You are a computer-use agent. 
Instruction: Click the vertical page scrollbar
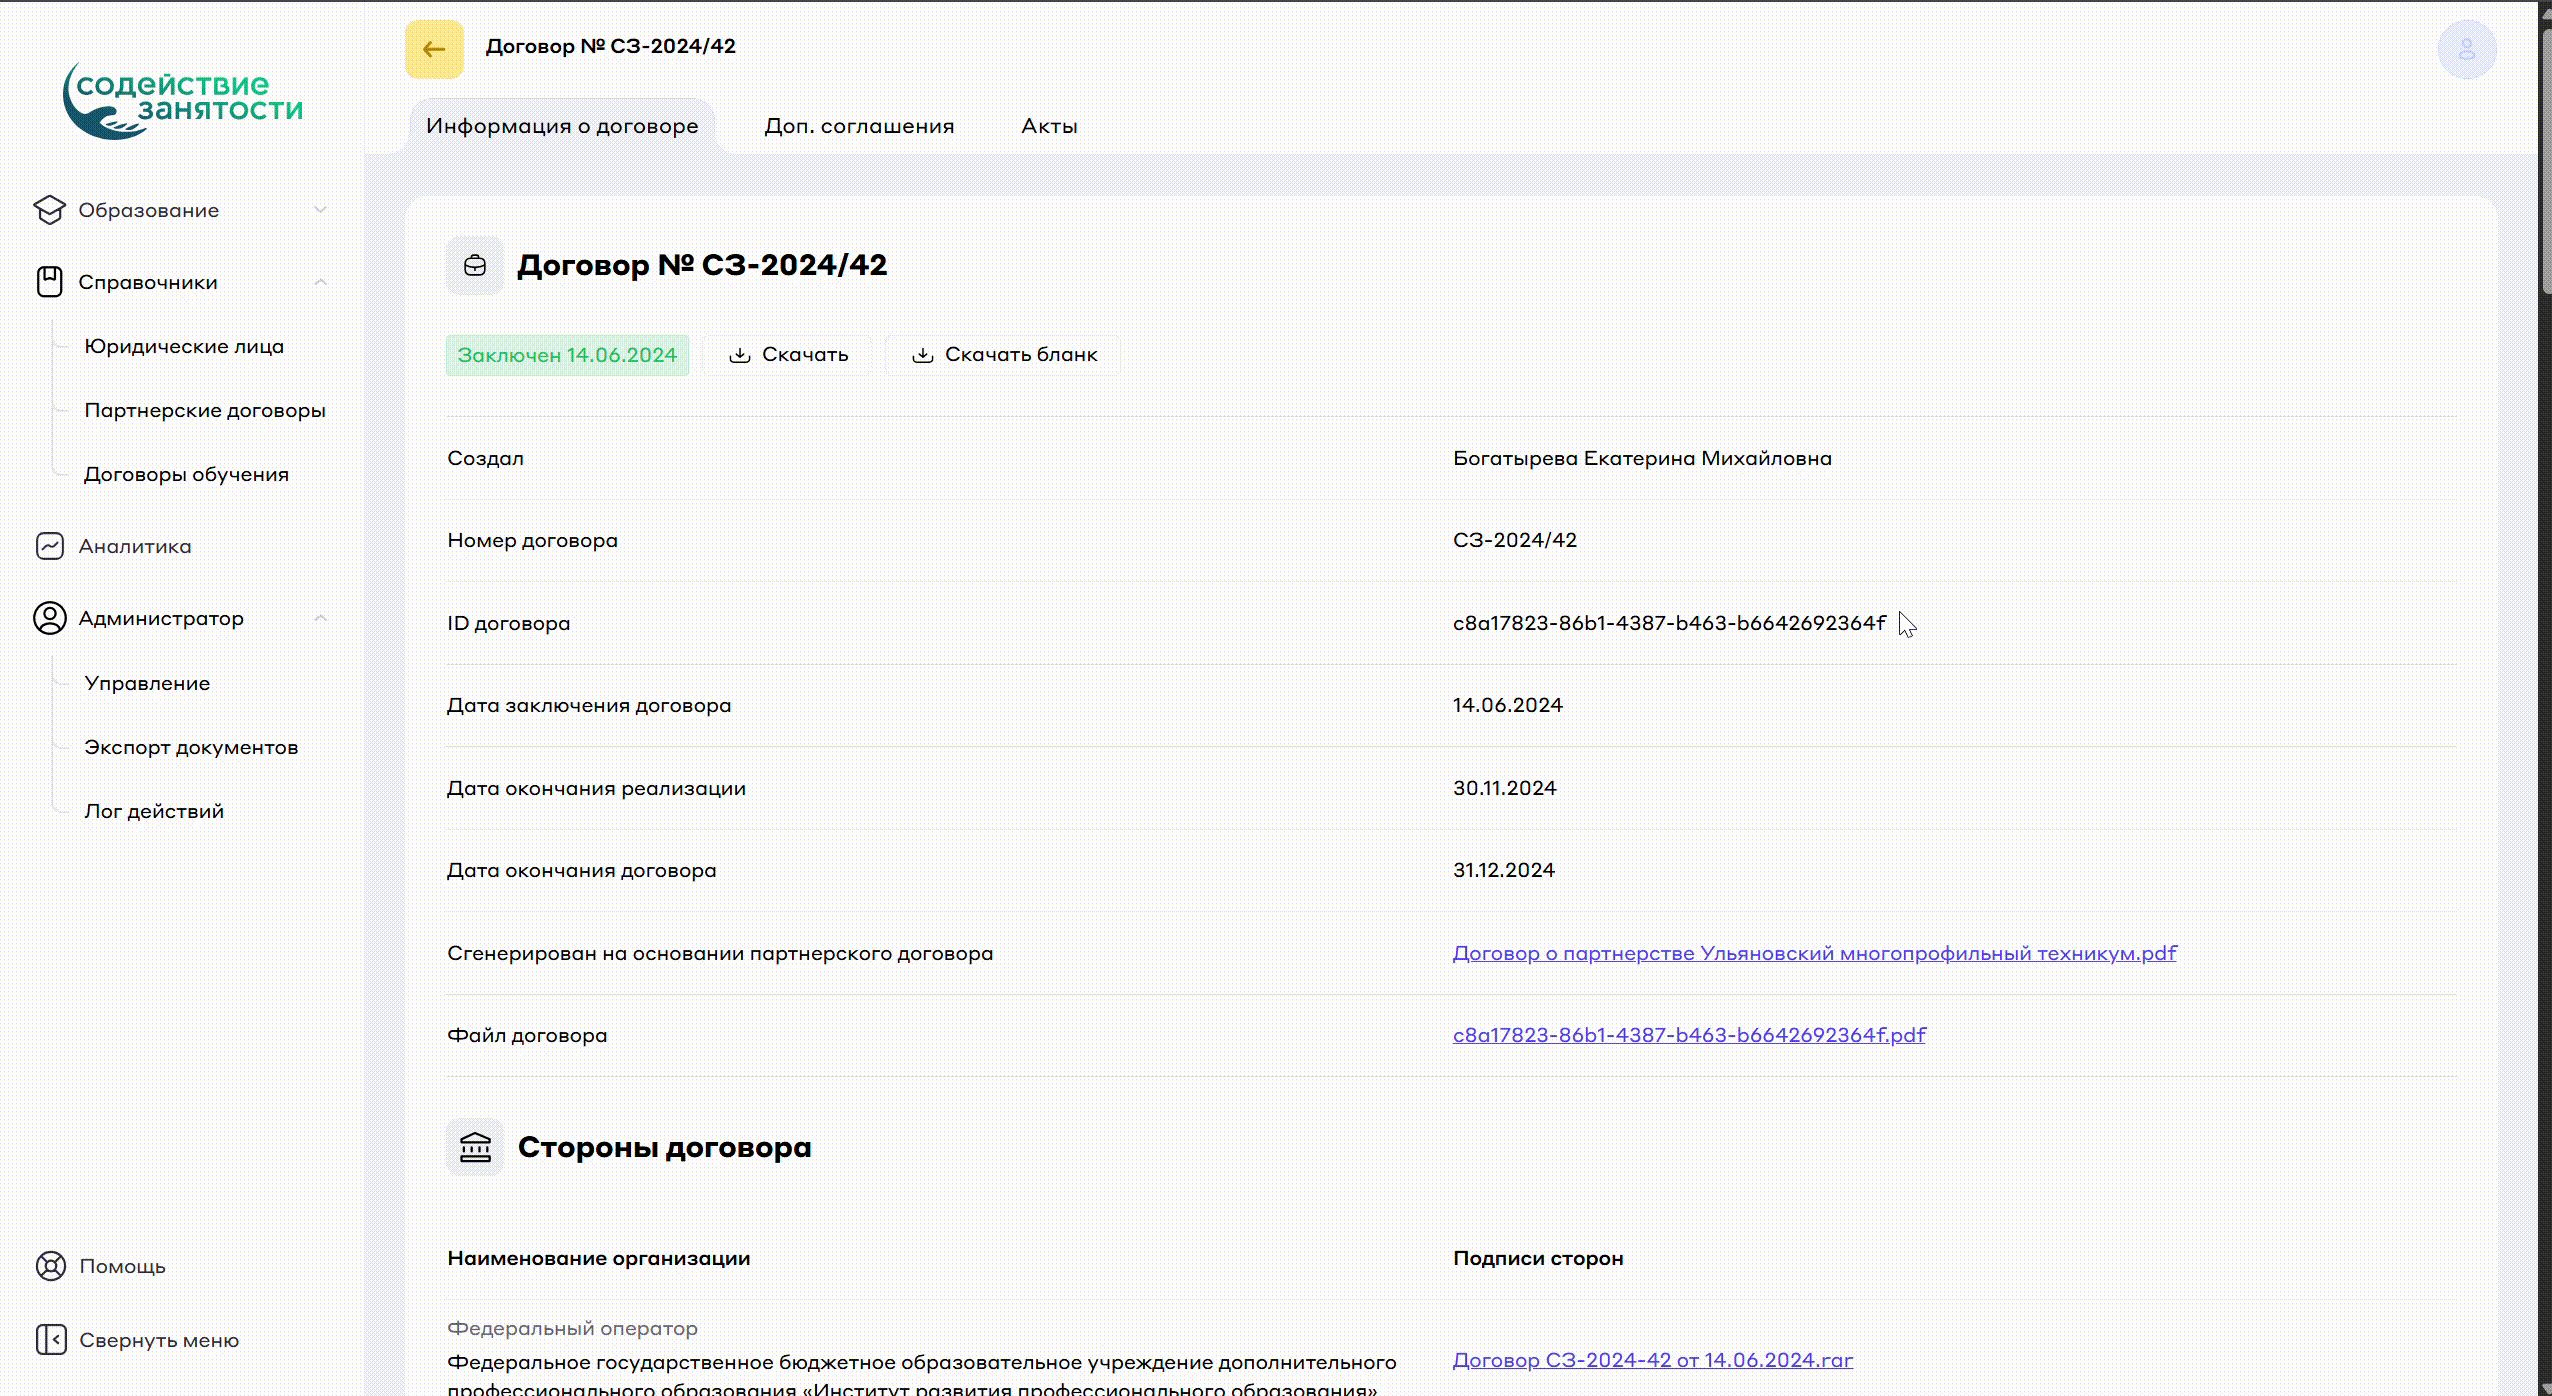[2545, 160]
